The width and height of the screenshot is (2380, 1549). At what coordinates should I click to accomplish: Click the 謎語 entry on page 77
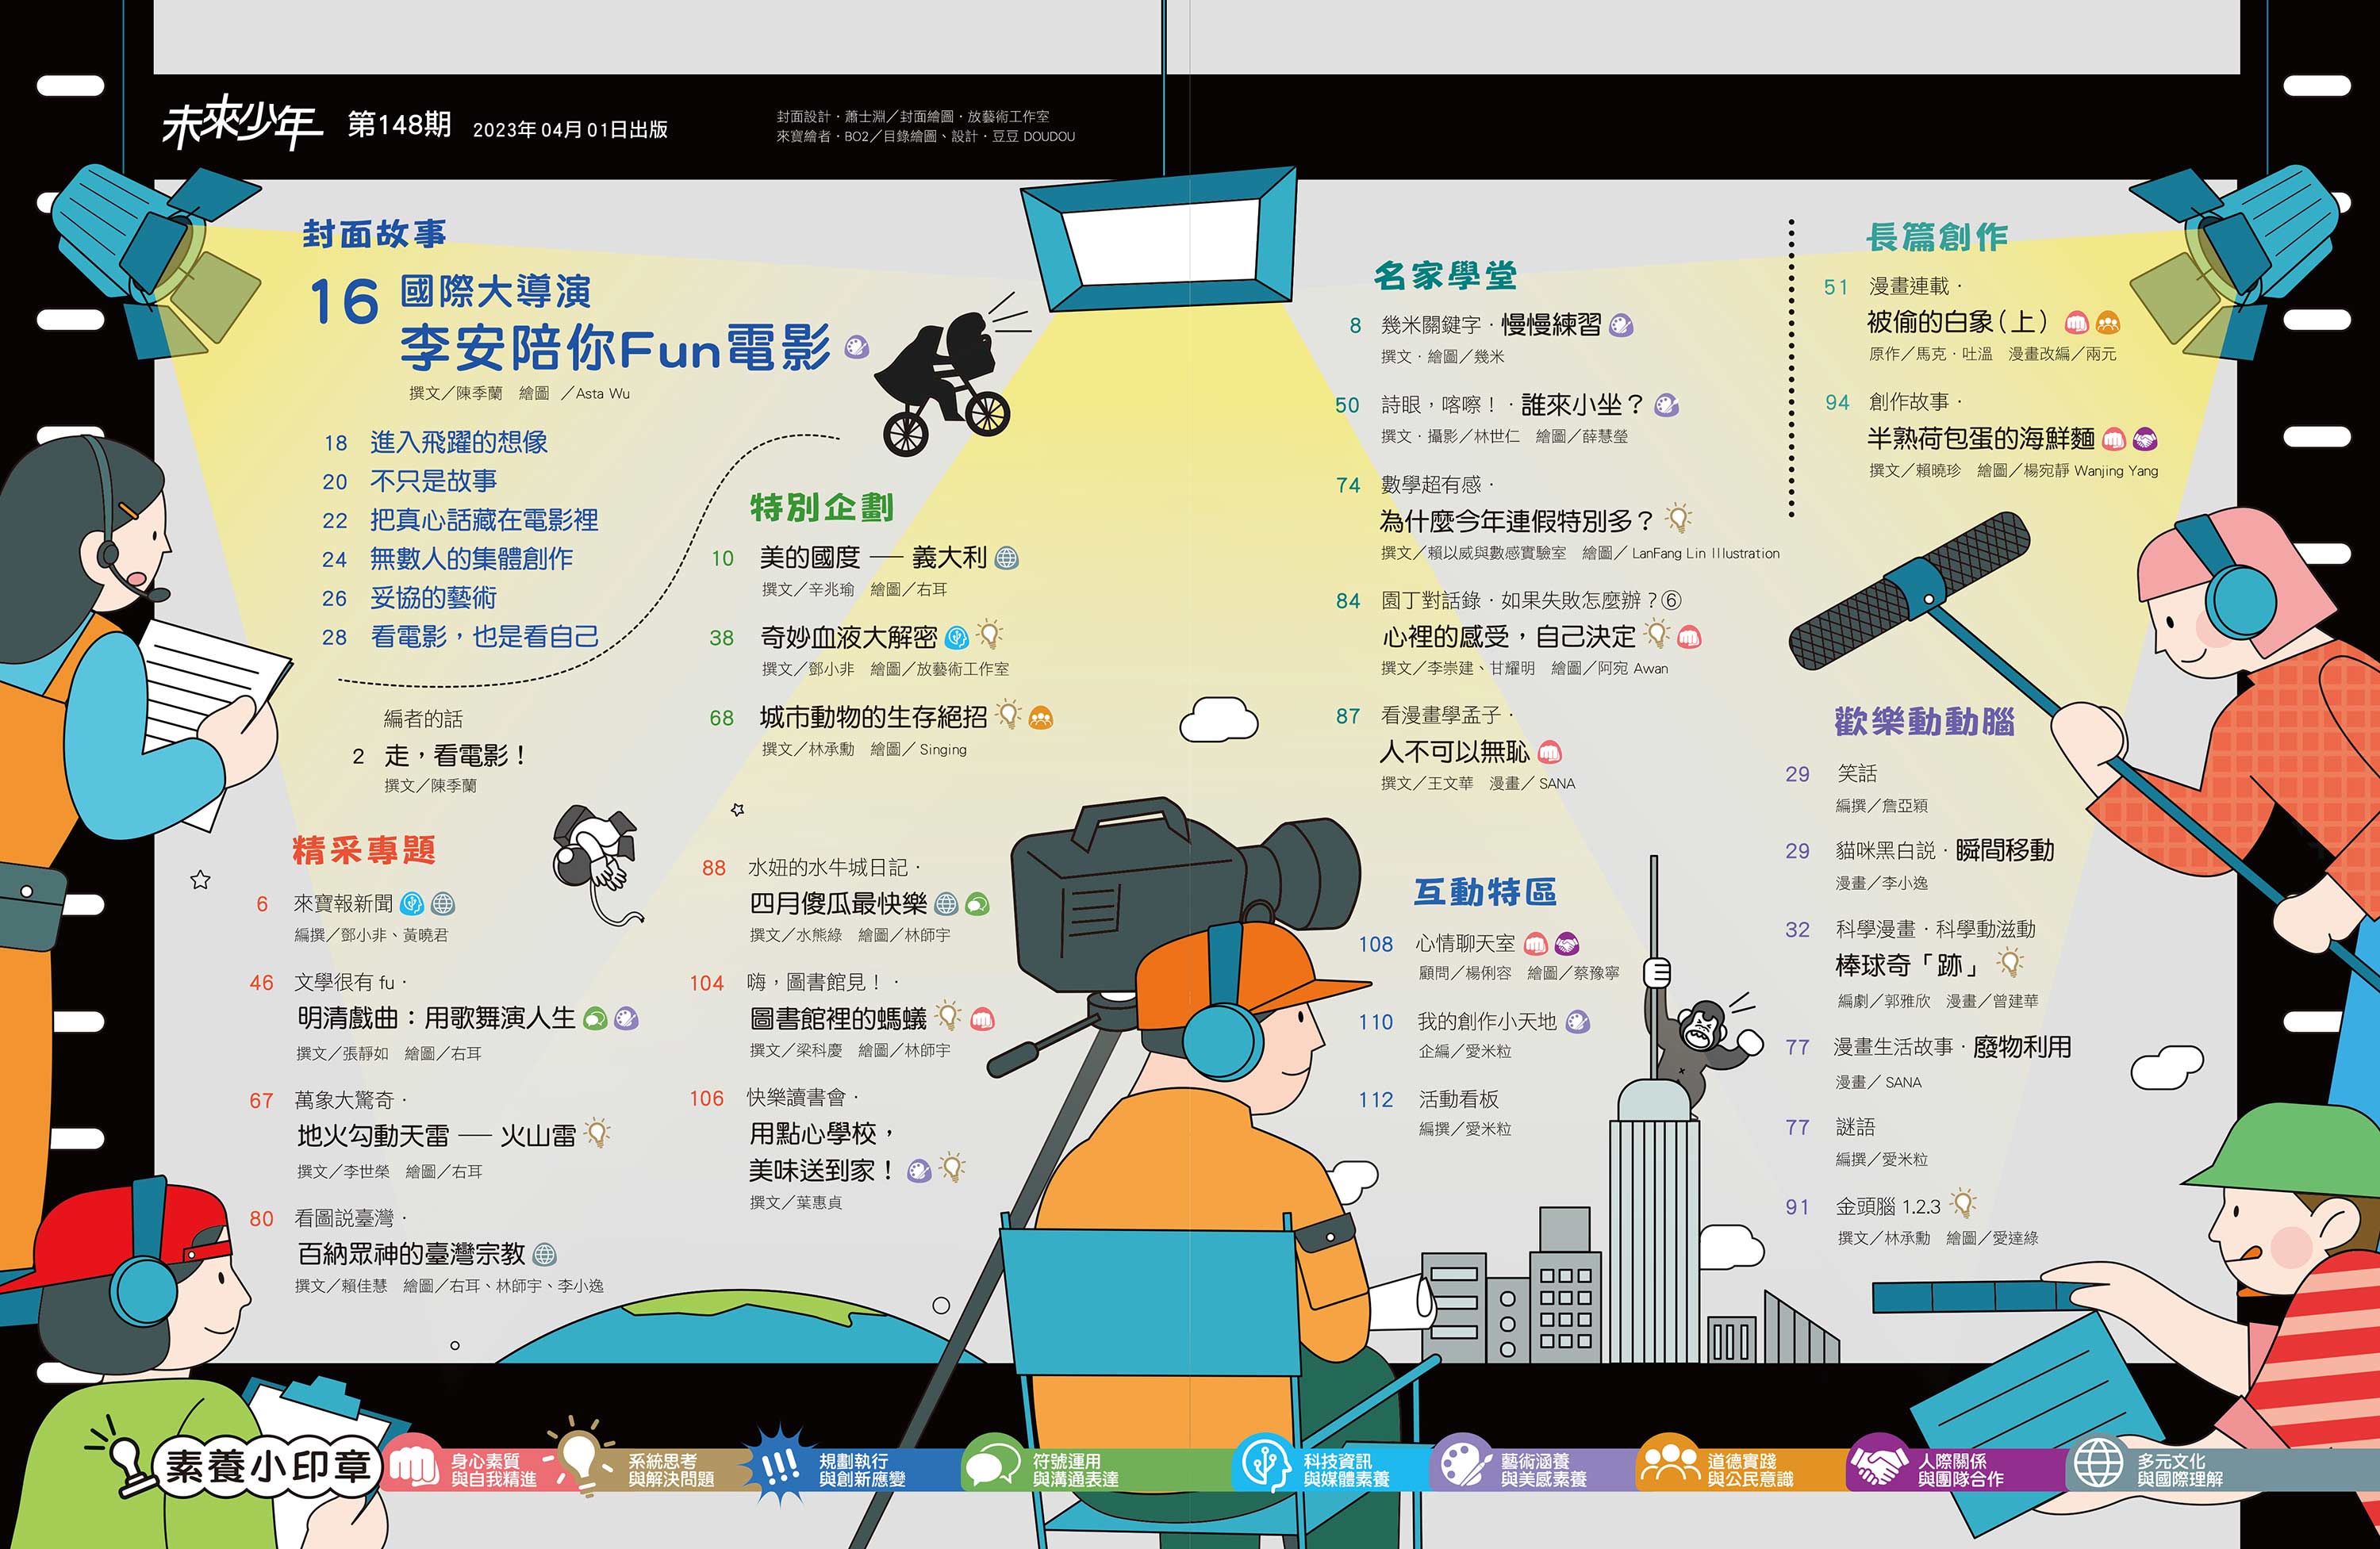1855,1127
